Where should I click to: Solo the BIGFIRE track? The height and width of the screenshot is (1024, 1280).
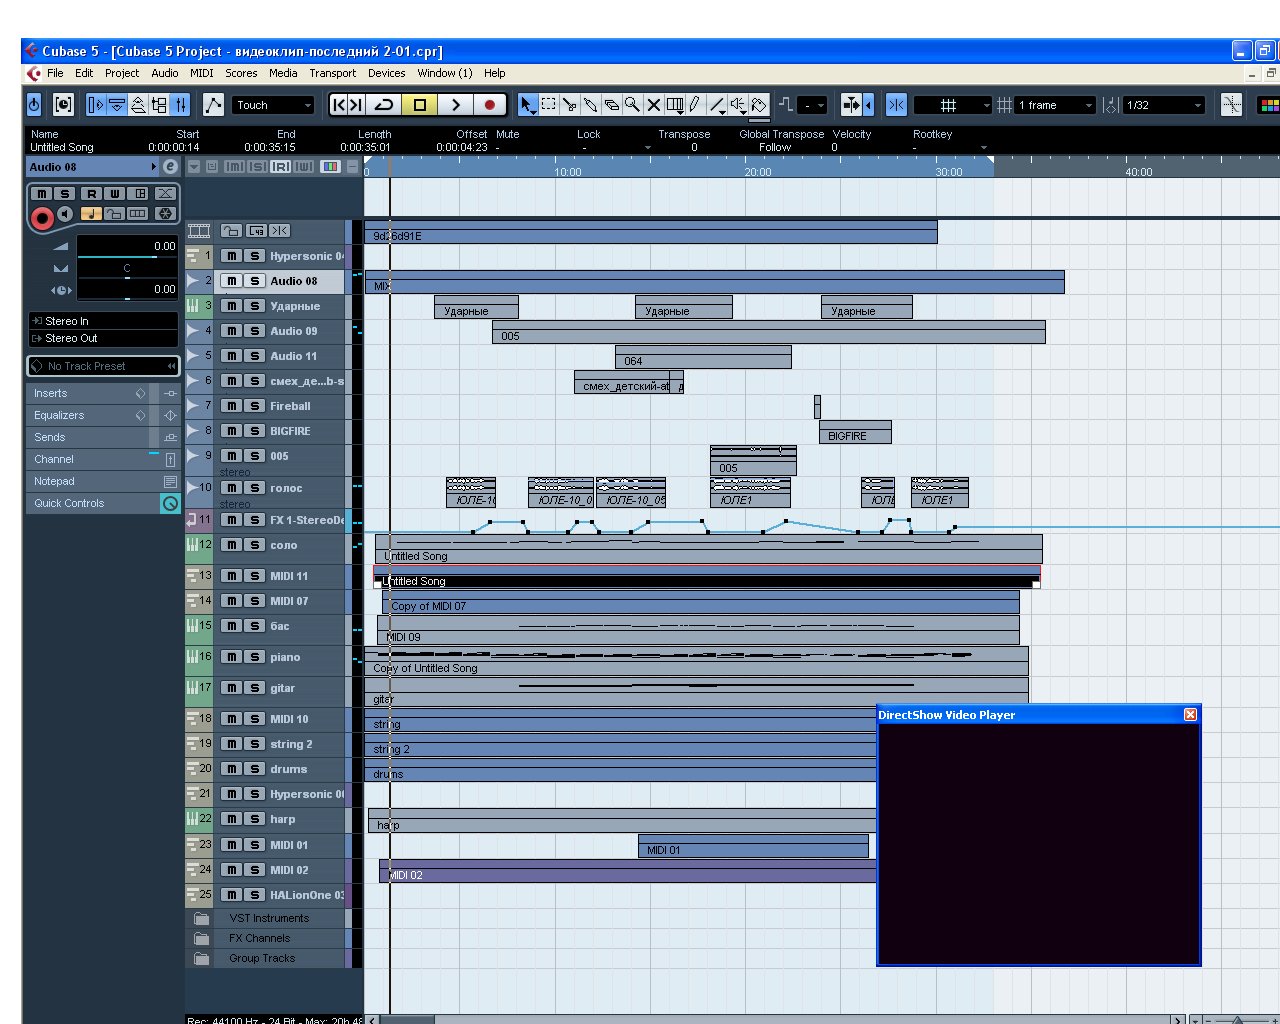[255, 431]
